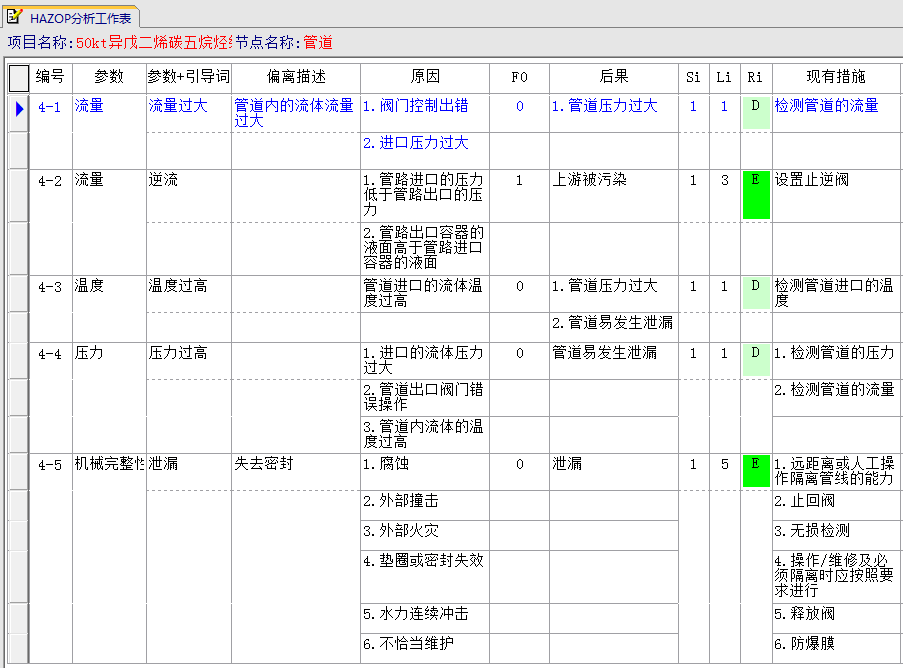Select the row number cell 4-4
The width and height of the screenshot is (903, 668).
pos(50,354)
